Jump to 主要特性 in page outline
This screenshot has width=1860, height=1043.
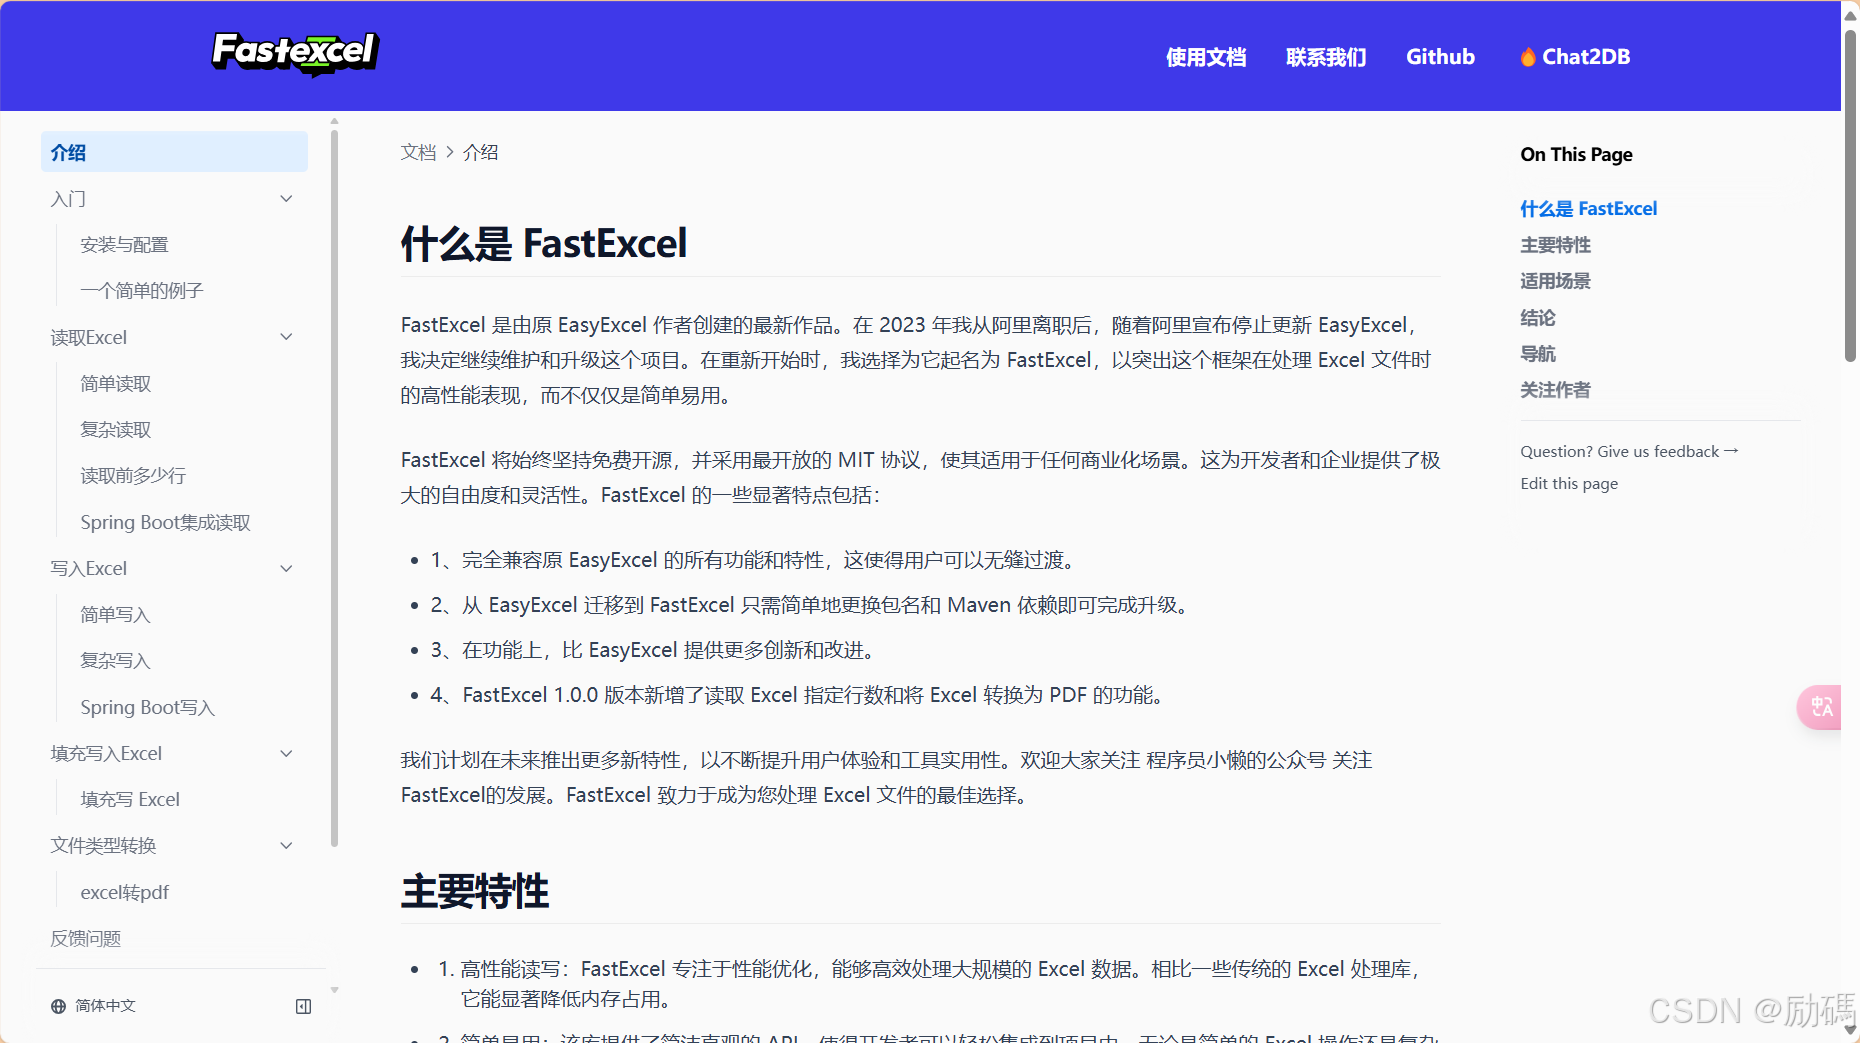[x=1555, y=245]
